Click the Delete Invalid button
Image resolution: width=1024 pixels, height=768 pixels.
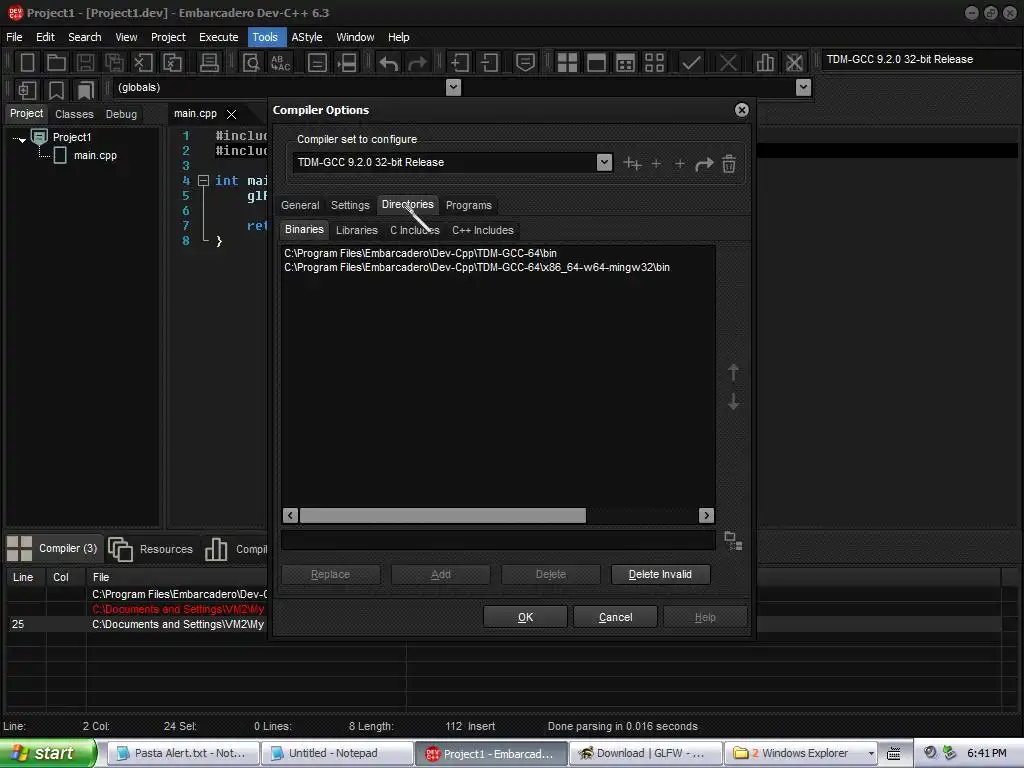coord(660,574)
